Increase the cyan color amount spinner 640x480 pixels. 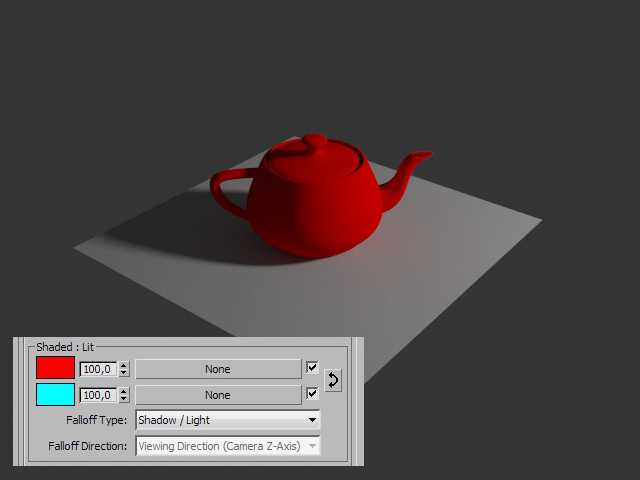pyautogui.click(x=124, y=391)
